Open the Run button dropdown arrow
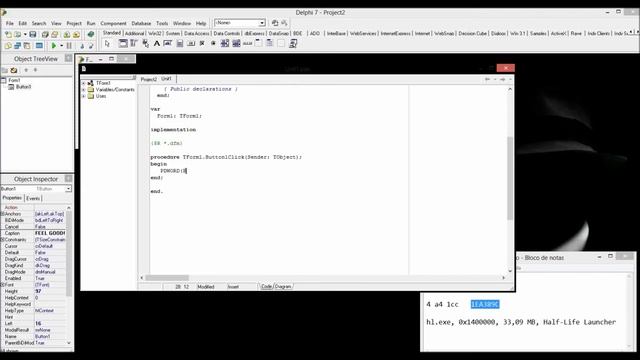 [x=61, y=45]
